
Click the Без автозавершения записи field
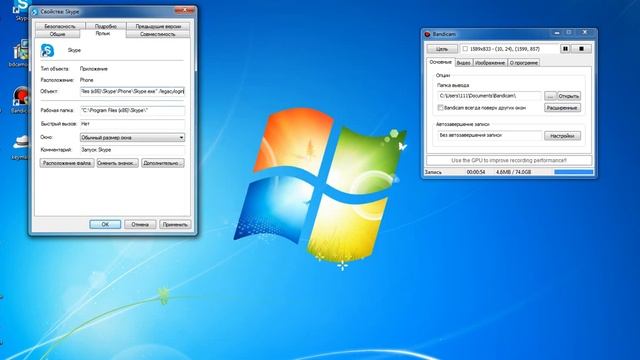coord(490,136)
